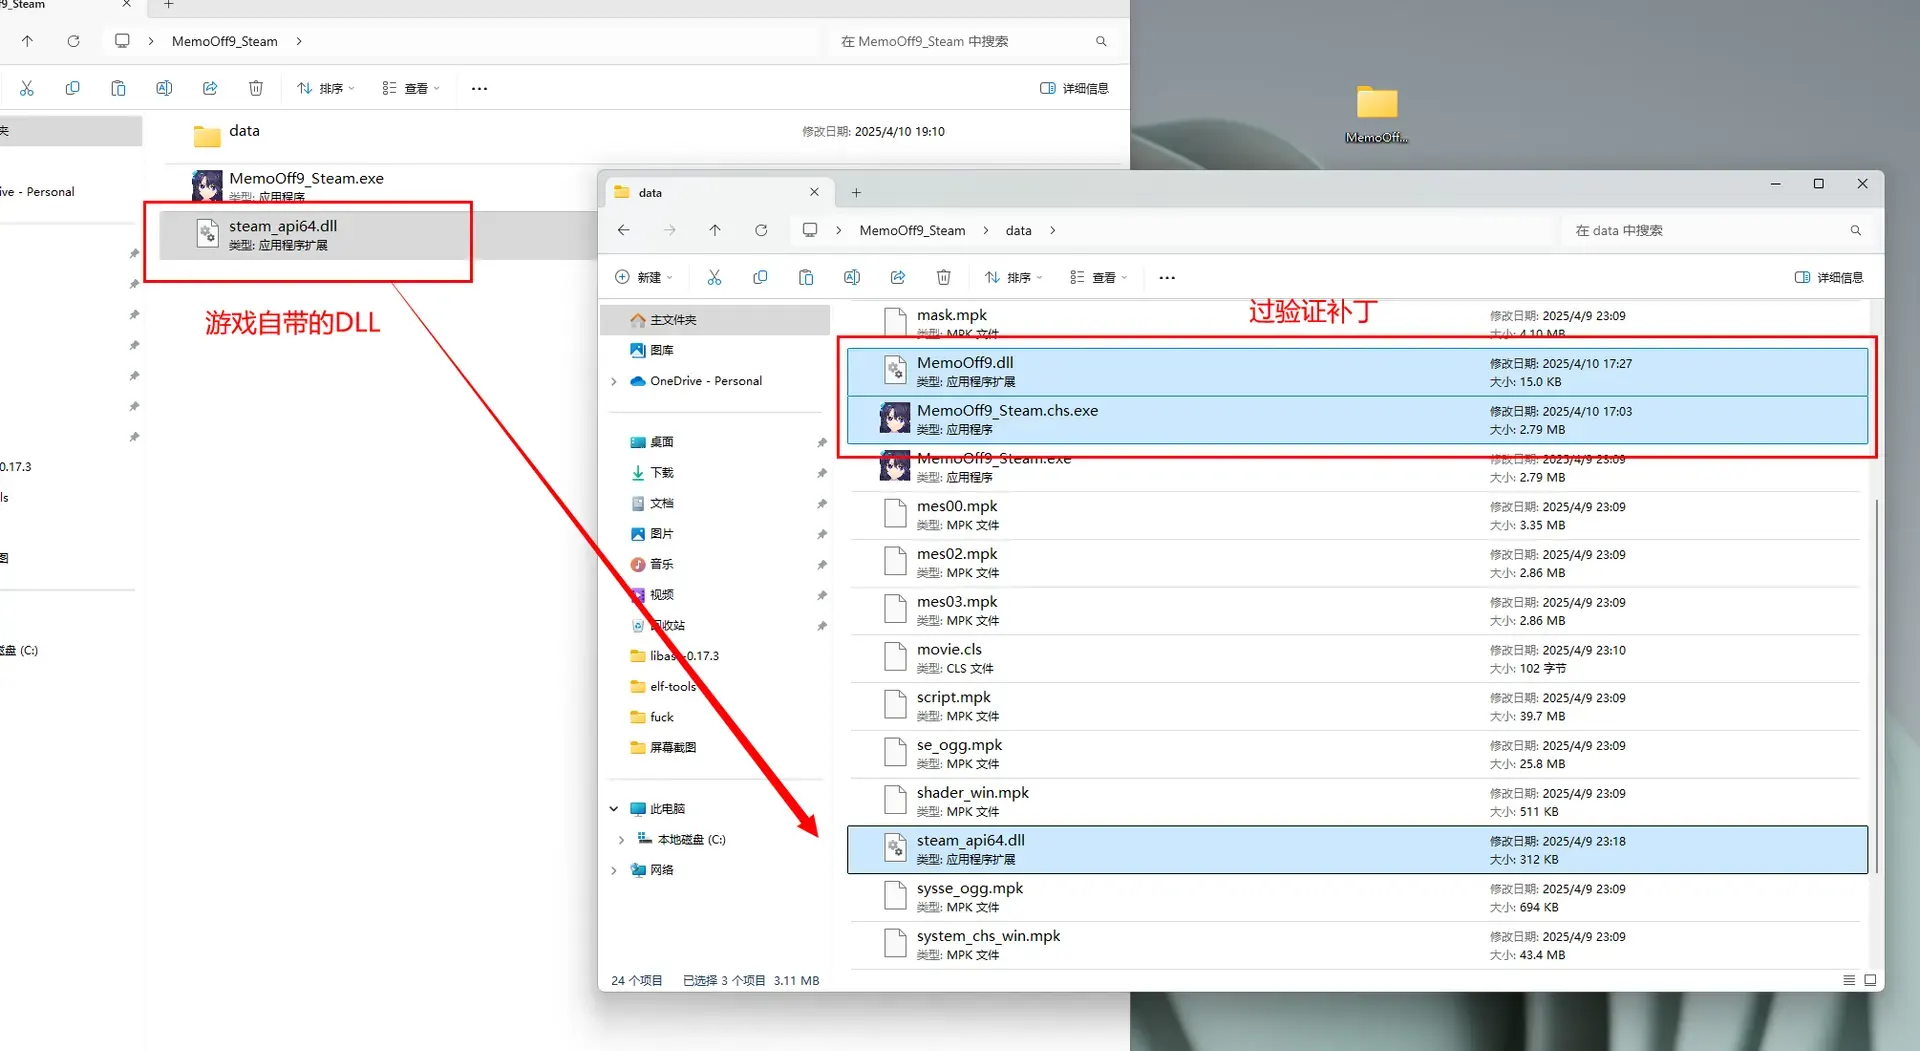Go up one folder level in data window
Screen dimensions: 1920x1051
point(715,230)
